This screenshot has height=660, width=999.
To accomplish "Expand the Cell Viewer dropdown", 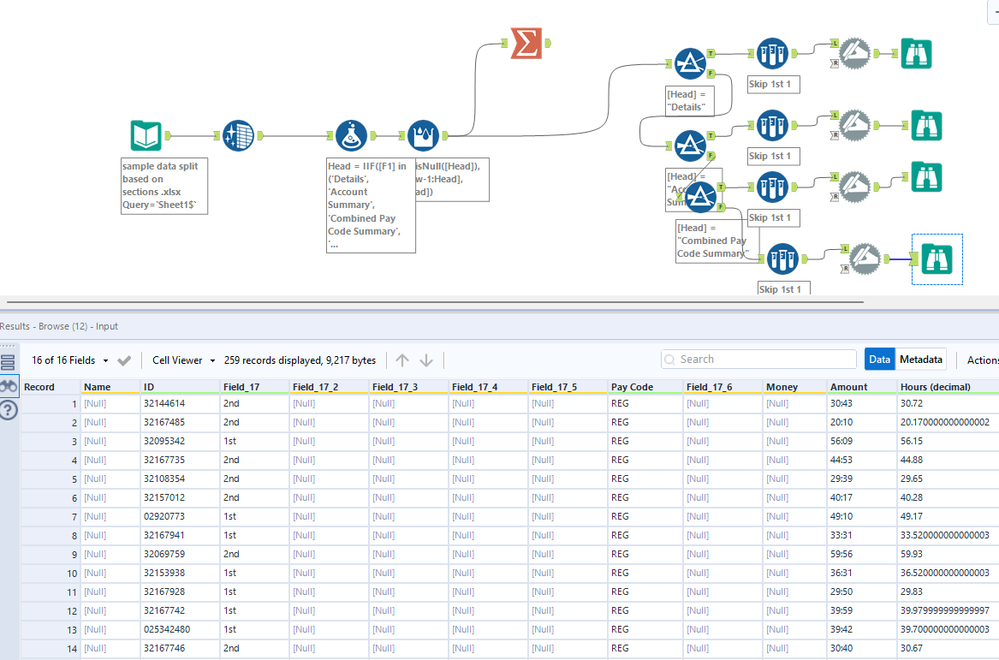I will [184, 360].
